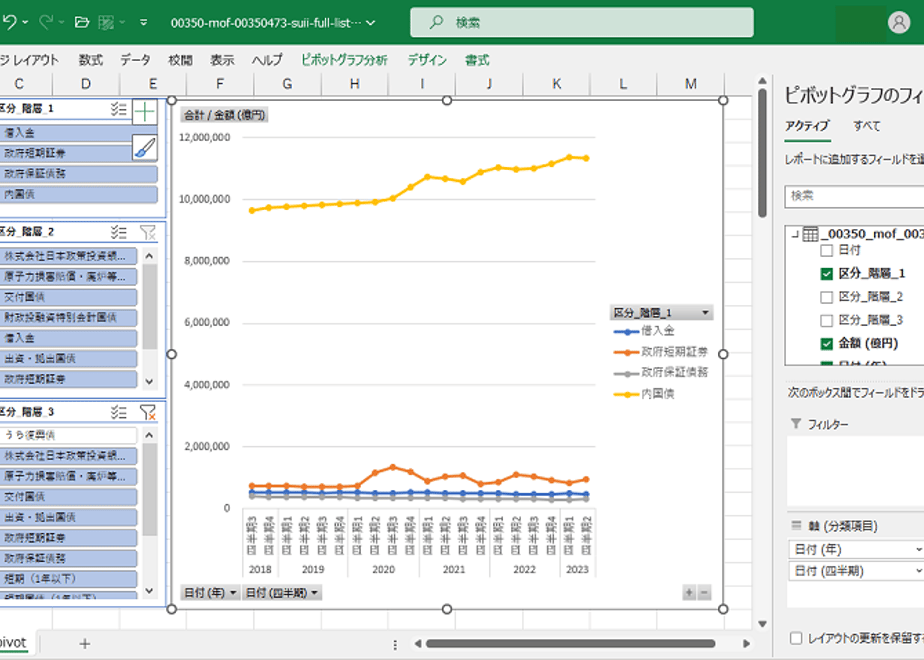Open file using the folder icon
Viewport: 924px width, 660px height.
(x=82, y=22)
